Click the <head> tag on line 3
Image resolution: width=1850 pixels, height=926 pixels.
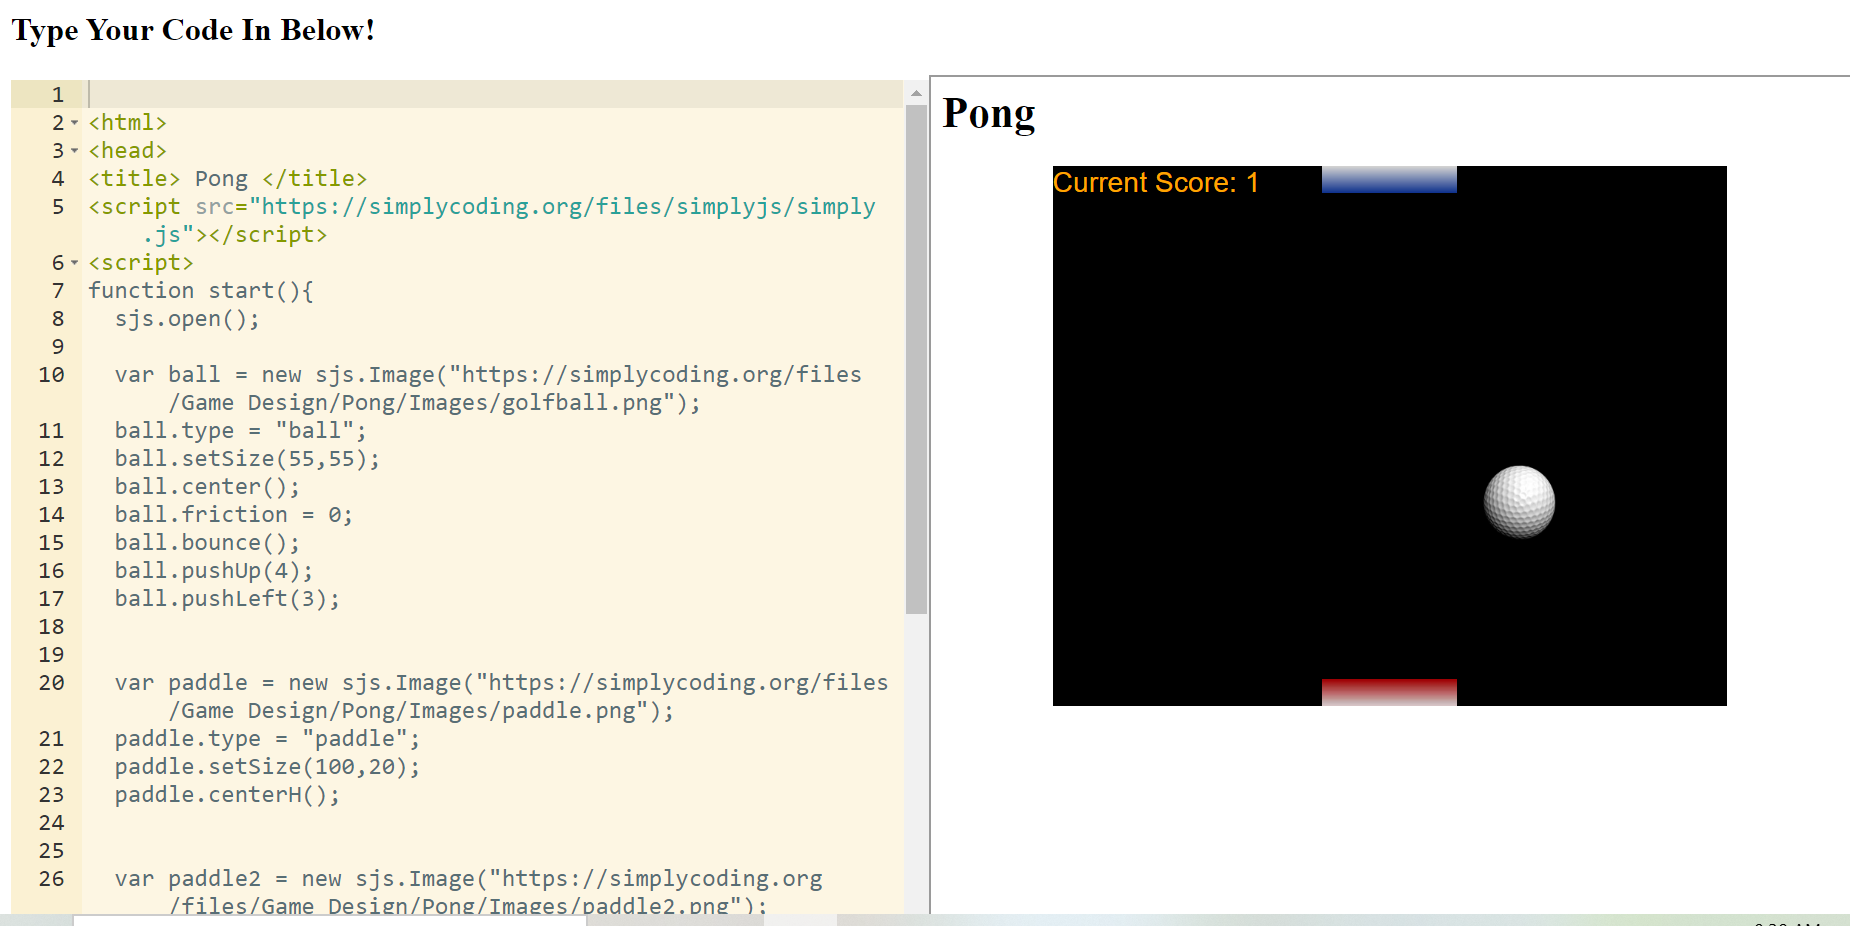click(x=128, y=151)
